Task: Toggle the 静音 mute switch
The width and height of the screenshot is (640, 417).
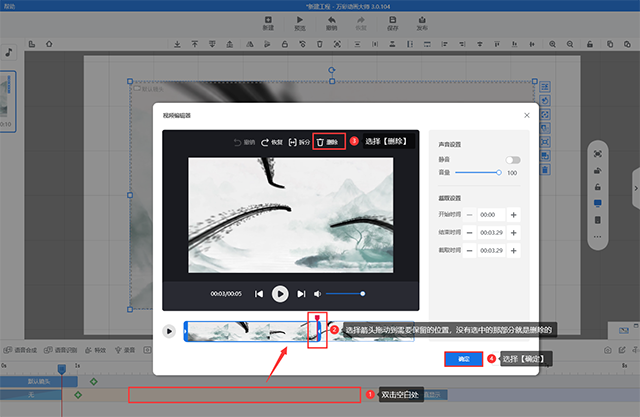Action: [x=513, y=160]
